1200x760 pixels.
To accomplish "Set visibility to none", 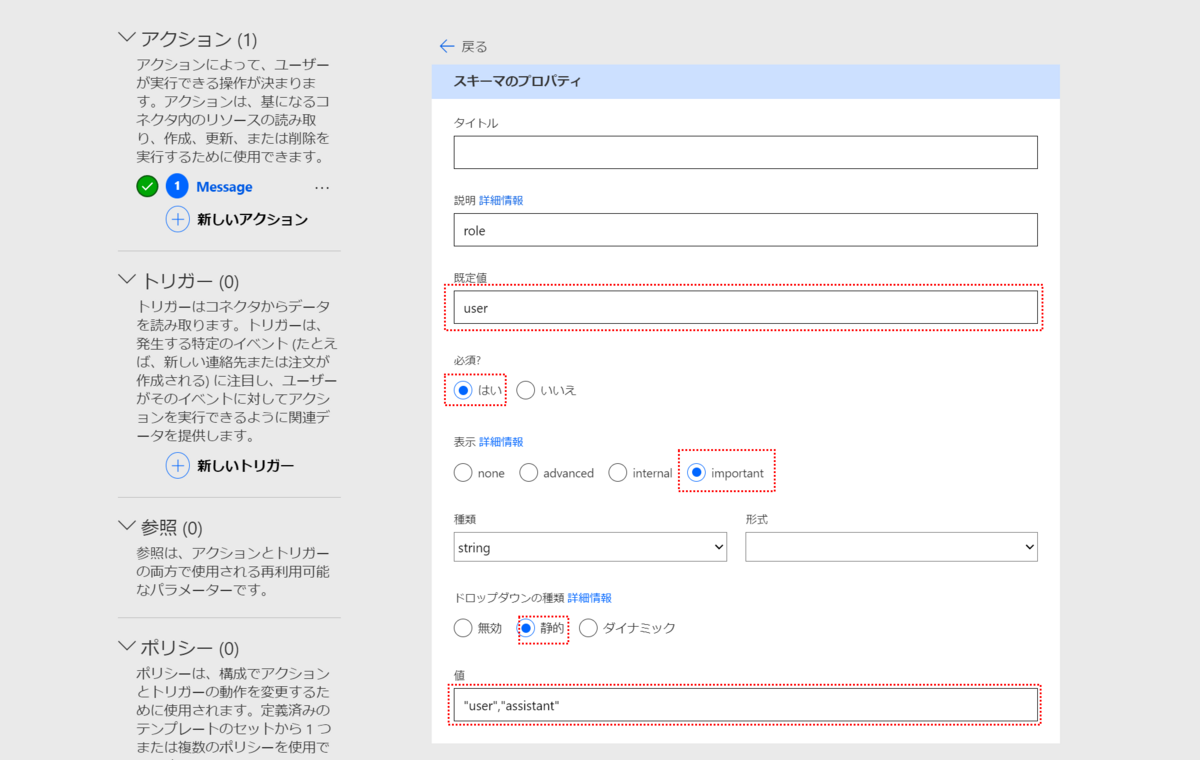I will (x=463, y=473).
